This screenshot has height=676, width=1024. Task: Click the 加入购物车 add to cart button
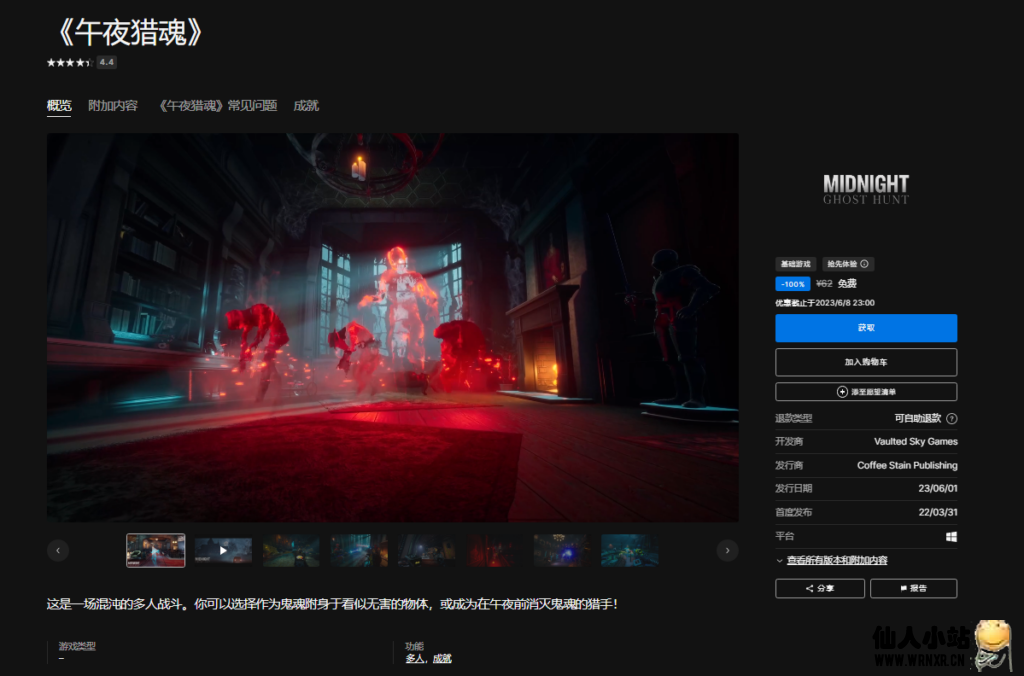[x=866, y=362]
